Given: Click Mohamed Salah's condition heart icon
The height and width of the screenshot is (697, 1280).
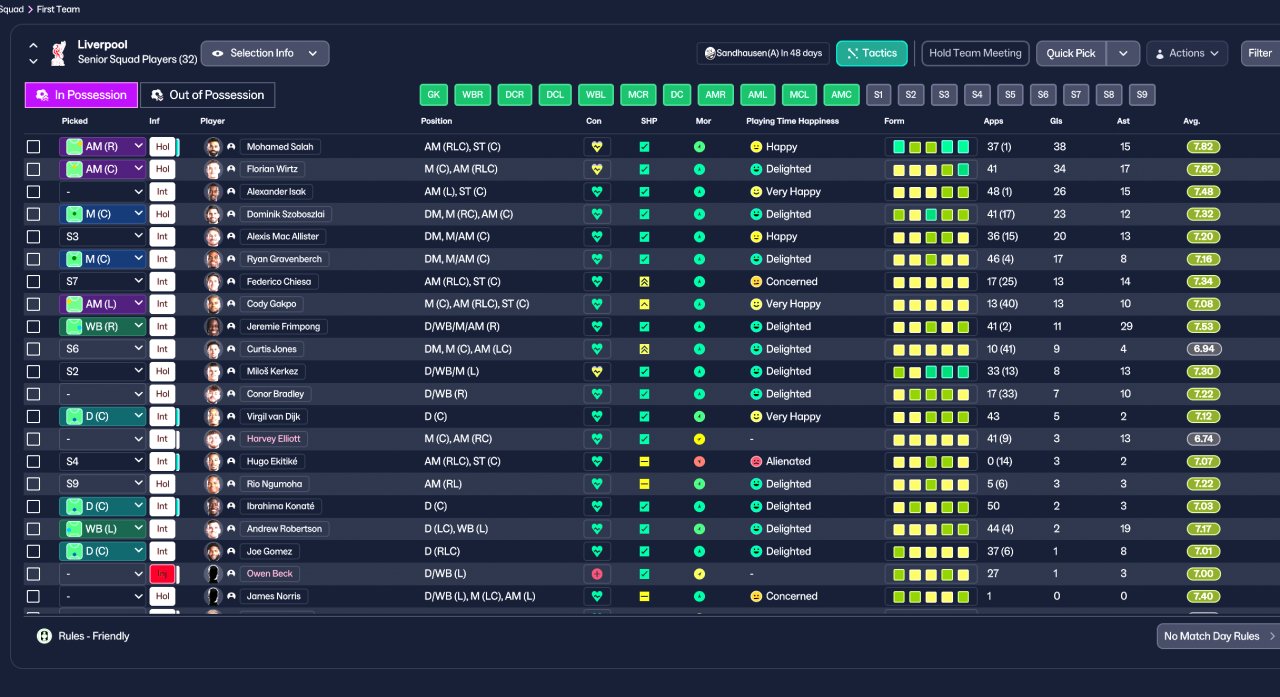Looking at the screenshot, I should tap(598, 146).
